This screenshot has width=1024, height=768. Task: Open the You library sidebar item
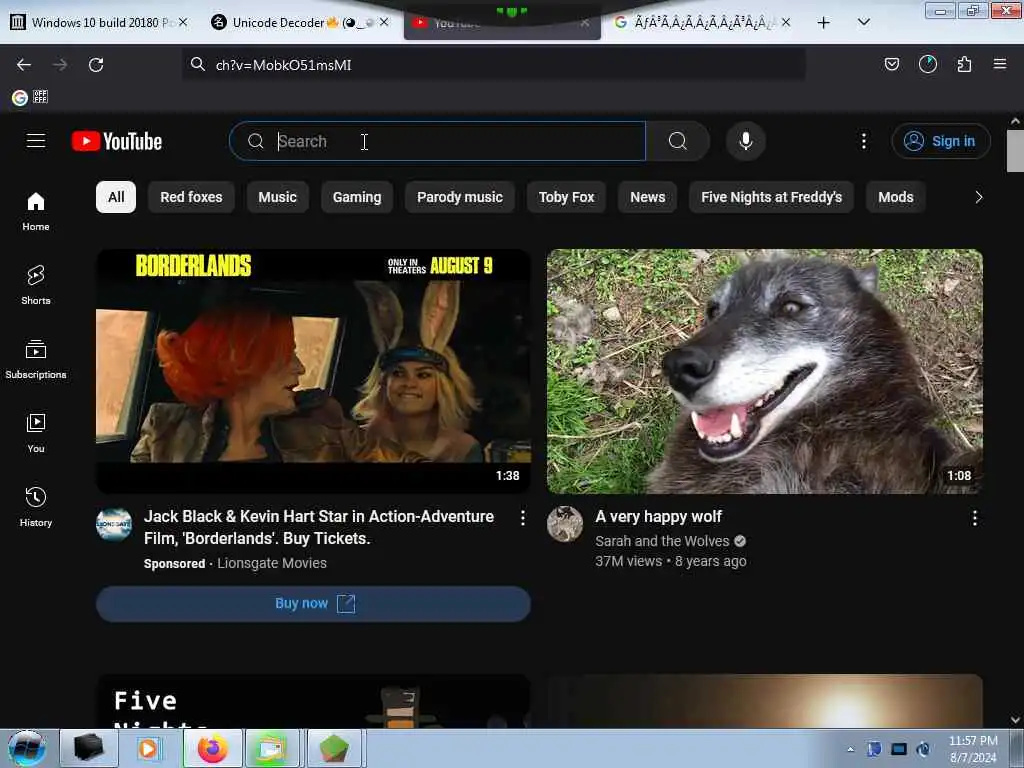coord(36,433)
